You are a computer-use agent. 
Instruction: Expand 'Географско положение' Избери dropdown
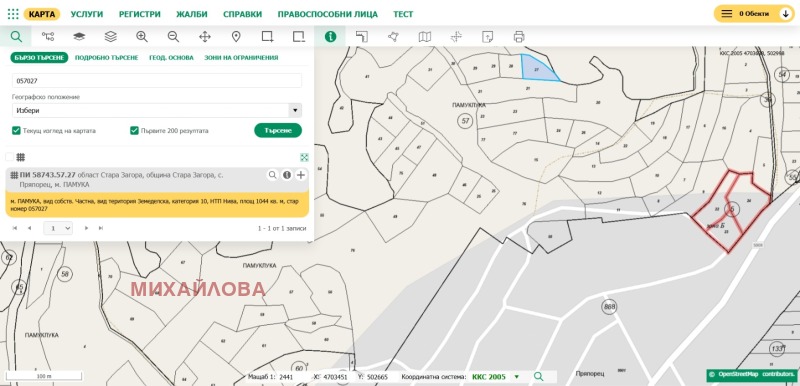(x=157, y=110)
